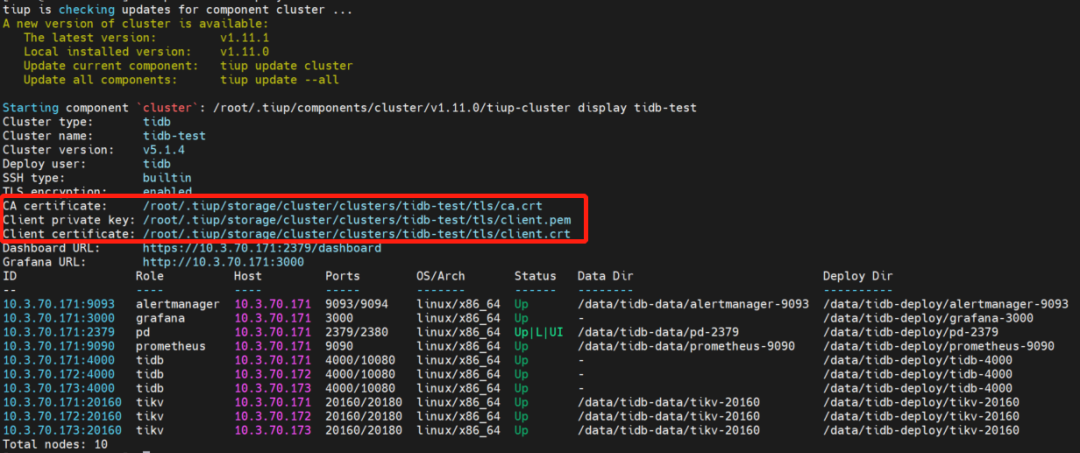Click the pd status Up|L|UI
This screenshot has height=453, width=1080.
[539, 332]
